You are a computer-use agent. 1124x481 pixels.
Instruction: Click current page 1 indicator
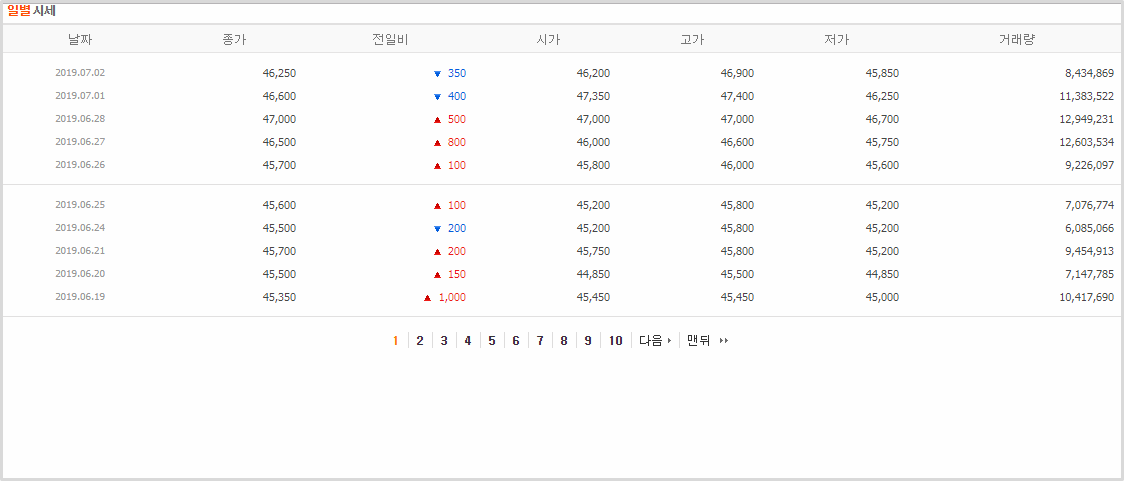tap(396, 340)
